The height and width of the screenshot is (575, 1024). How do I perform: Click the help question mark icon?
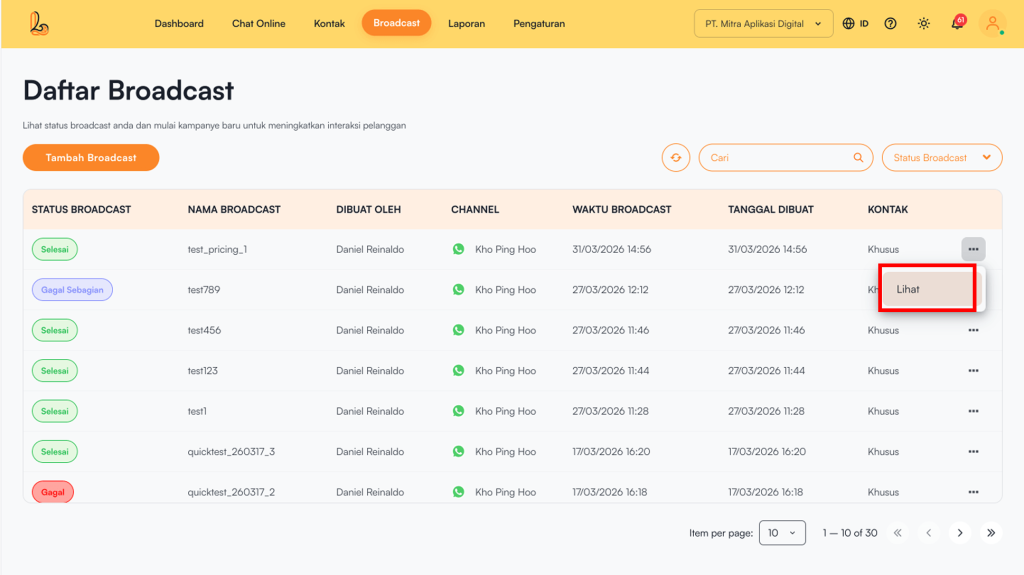tap(890, 24)
